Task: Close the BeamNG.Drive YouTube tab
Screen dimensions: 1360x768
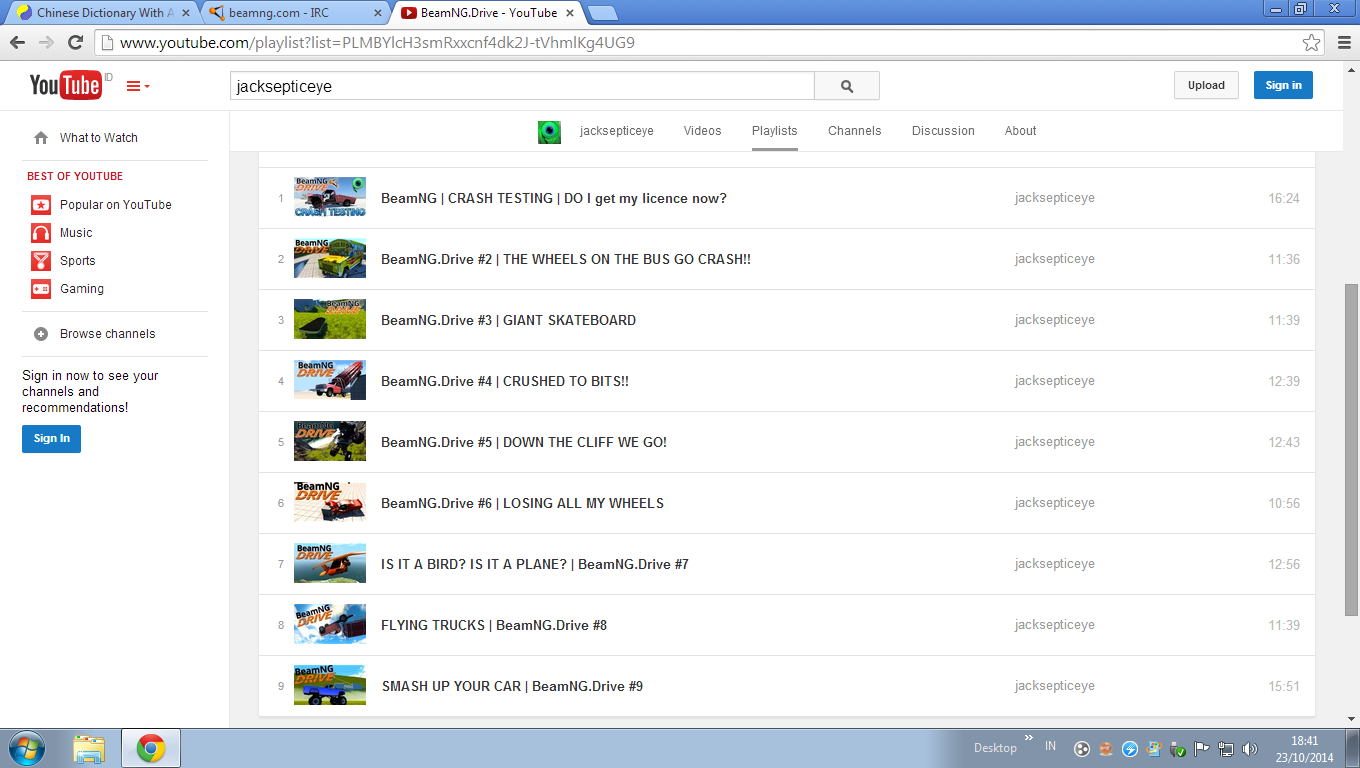Action: 568,13
